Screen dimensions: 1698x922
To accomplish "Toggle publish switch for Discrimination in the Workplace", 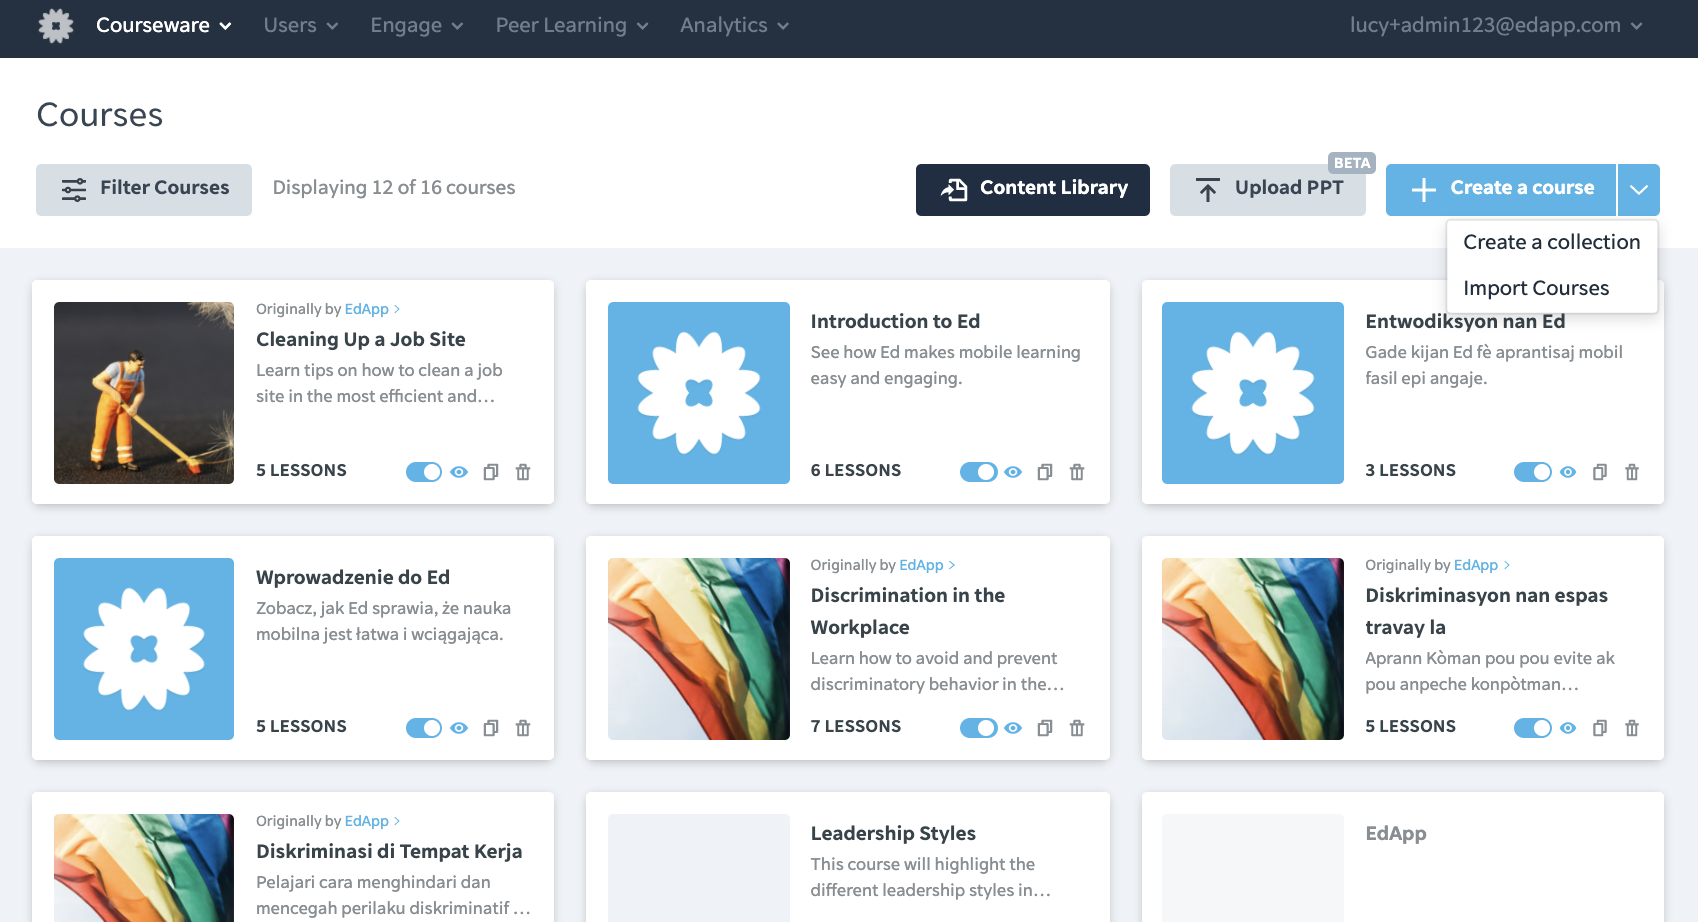I will pyautogui.click(x=978, y=728).
